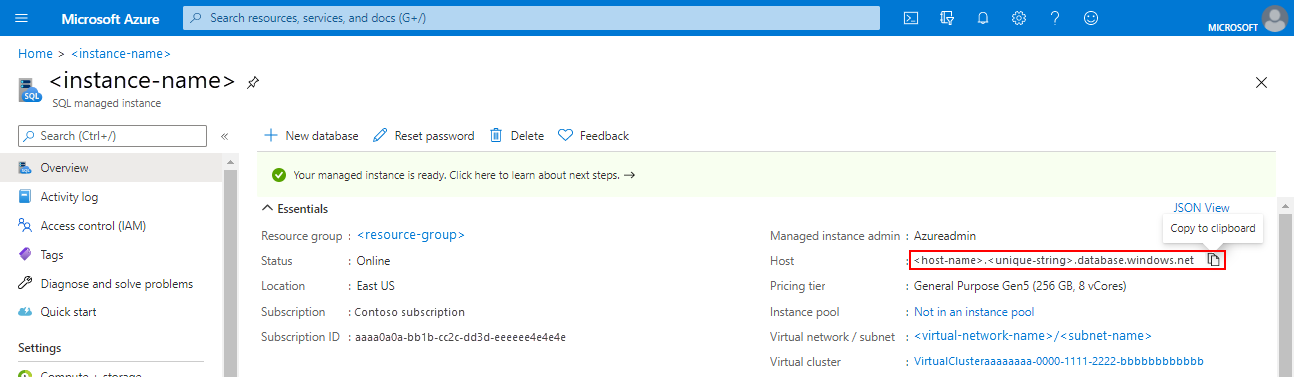Click the green ready checkmark icon
1294x377 pixels.
[280, 175]
